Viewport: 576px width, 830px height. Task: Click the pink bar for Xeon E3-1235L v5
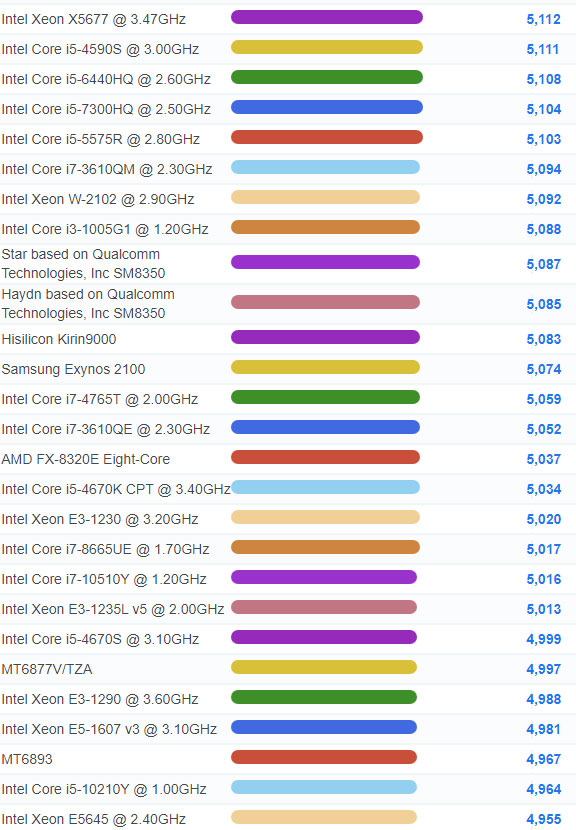(324, 607)
